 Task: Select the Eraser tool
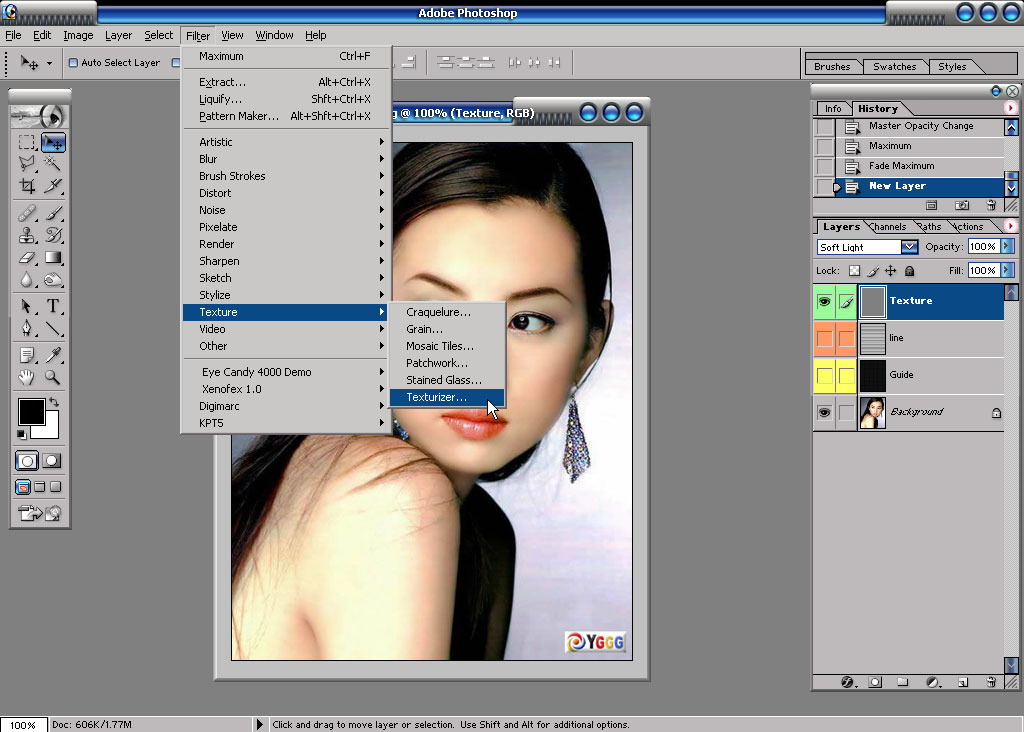[27, 257]
